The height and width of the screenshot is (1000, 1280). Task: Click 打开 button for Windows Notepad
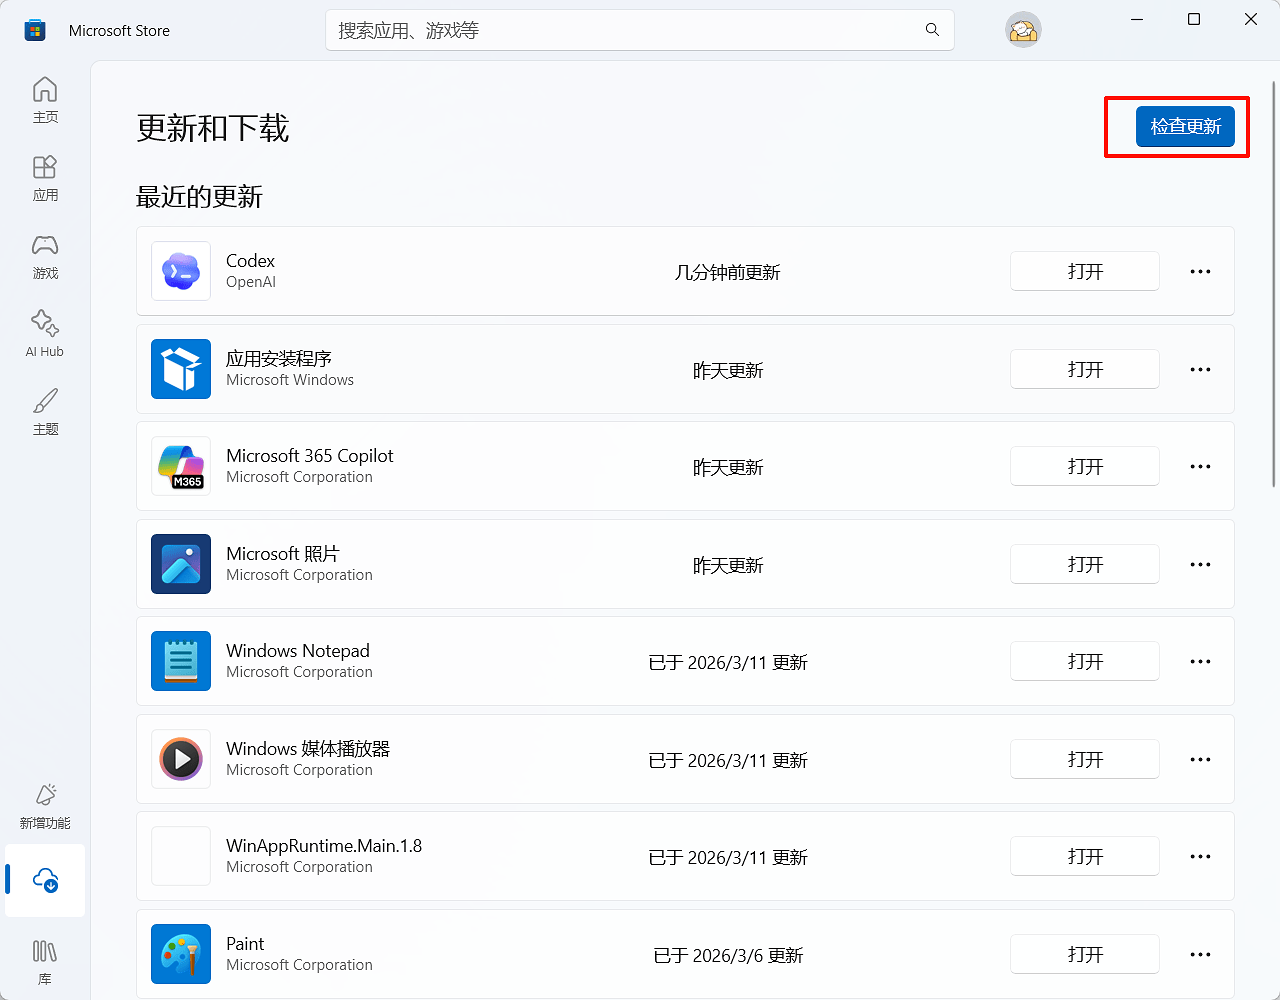click(1085, 661)
